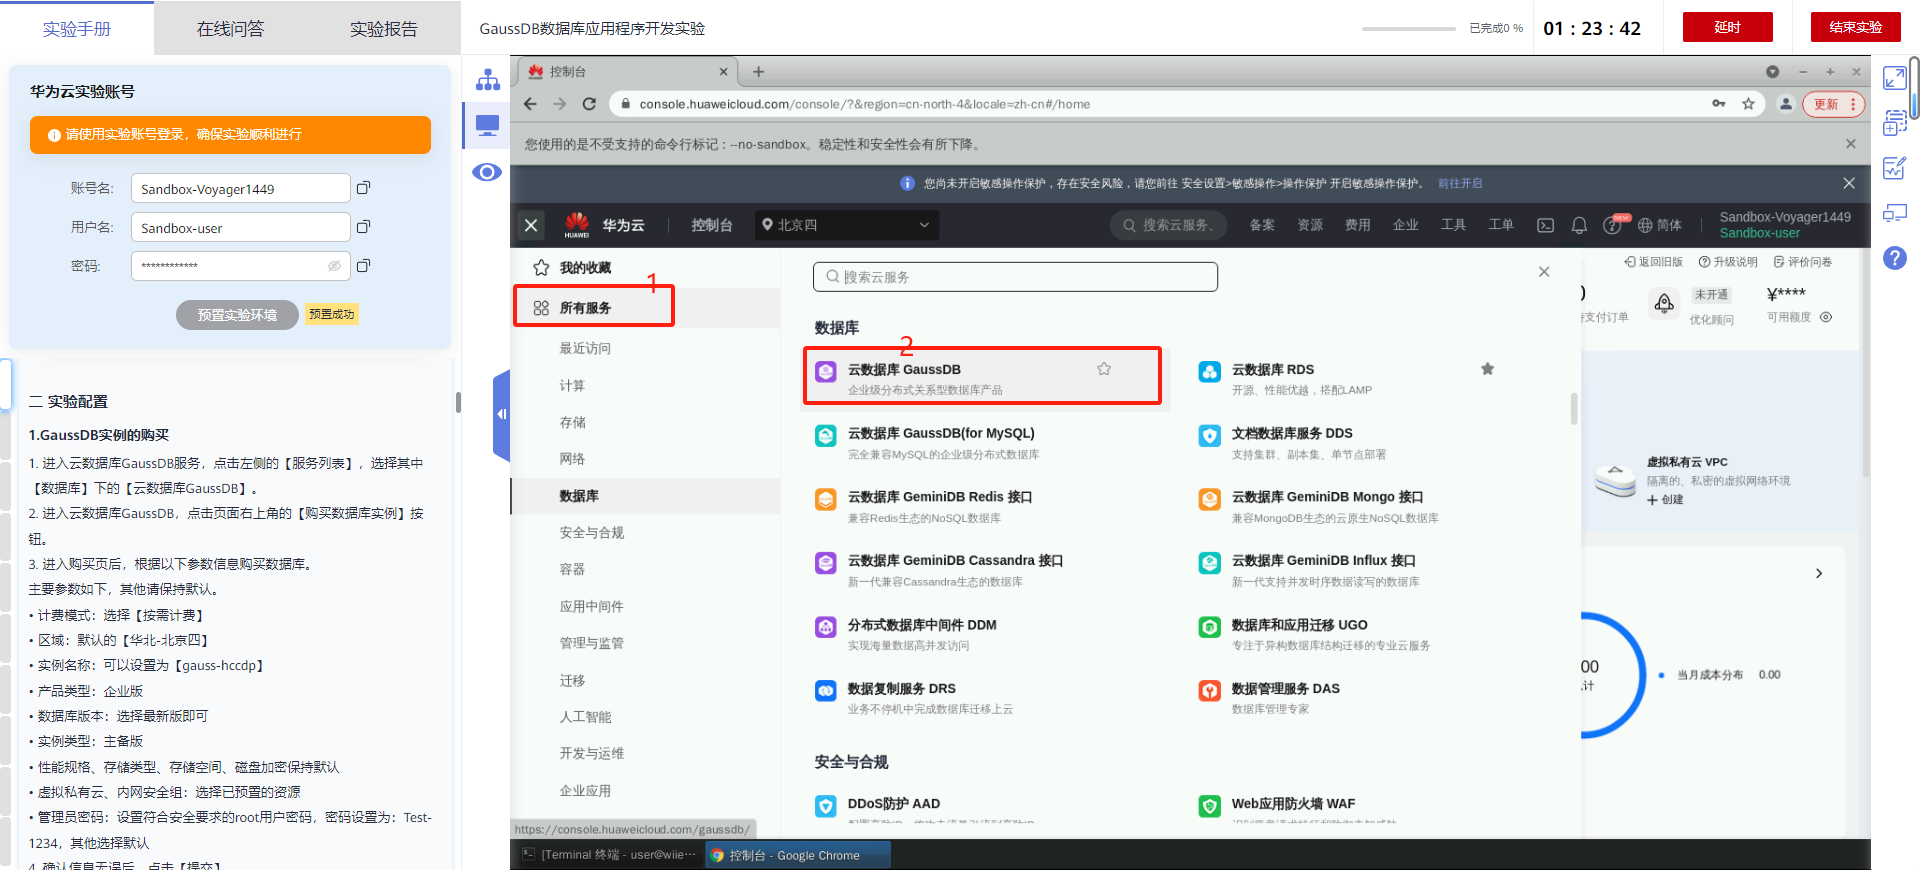Open Terminal 终端 in the taskbar

[609, 855]
